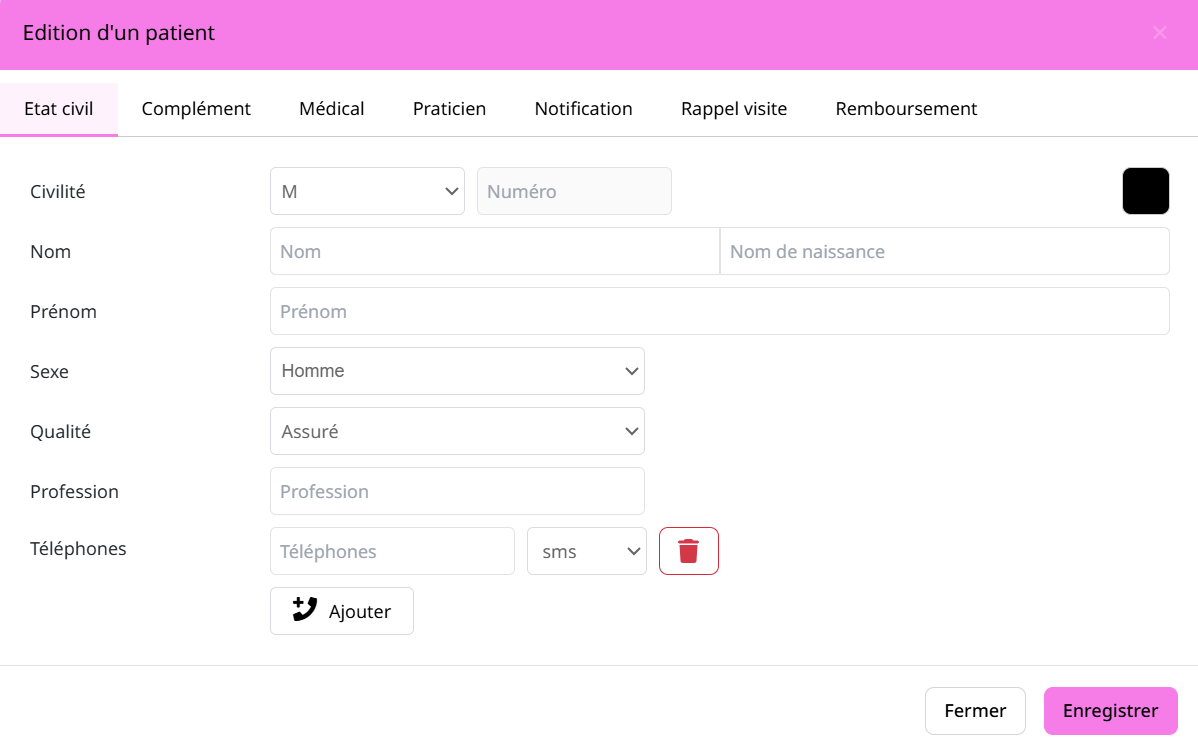
Task: Select the Notification tab
Action: click(x=583, y=109)
